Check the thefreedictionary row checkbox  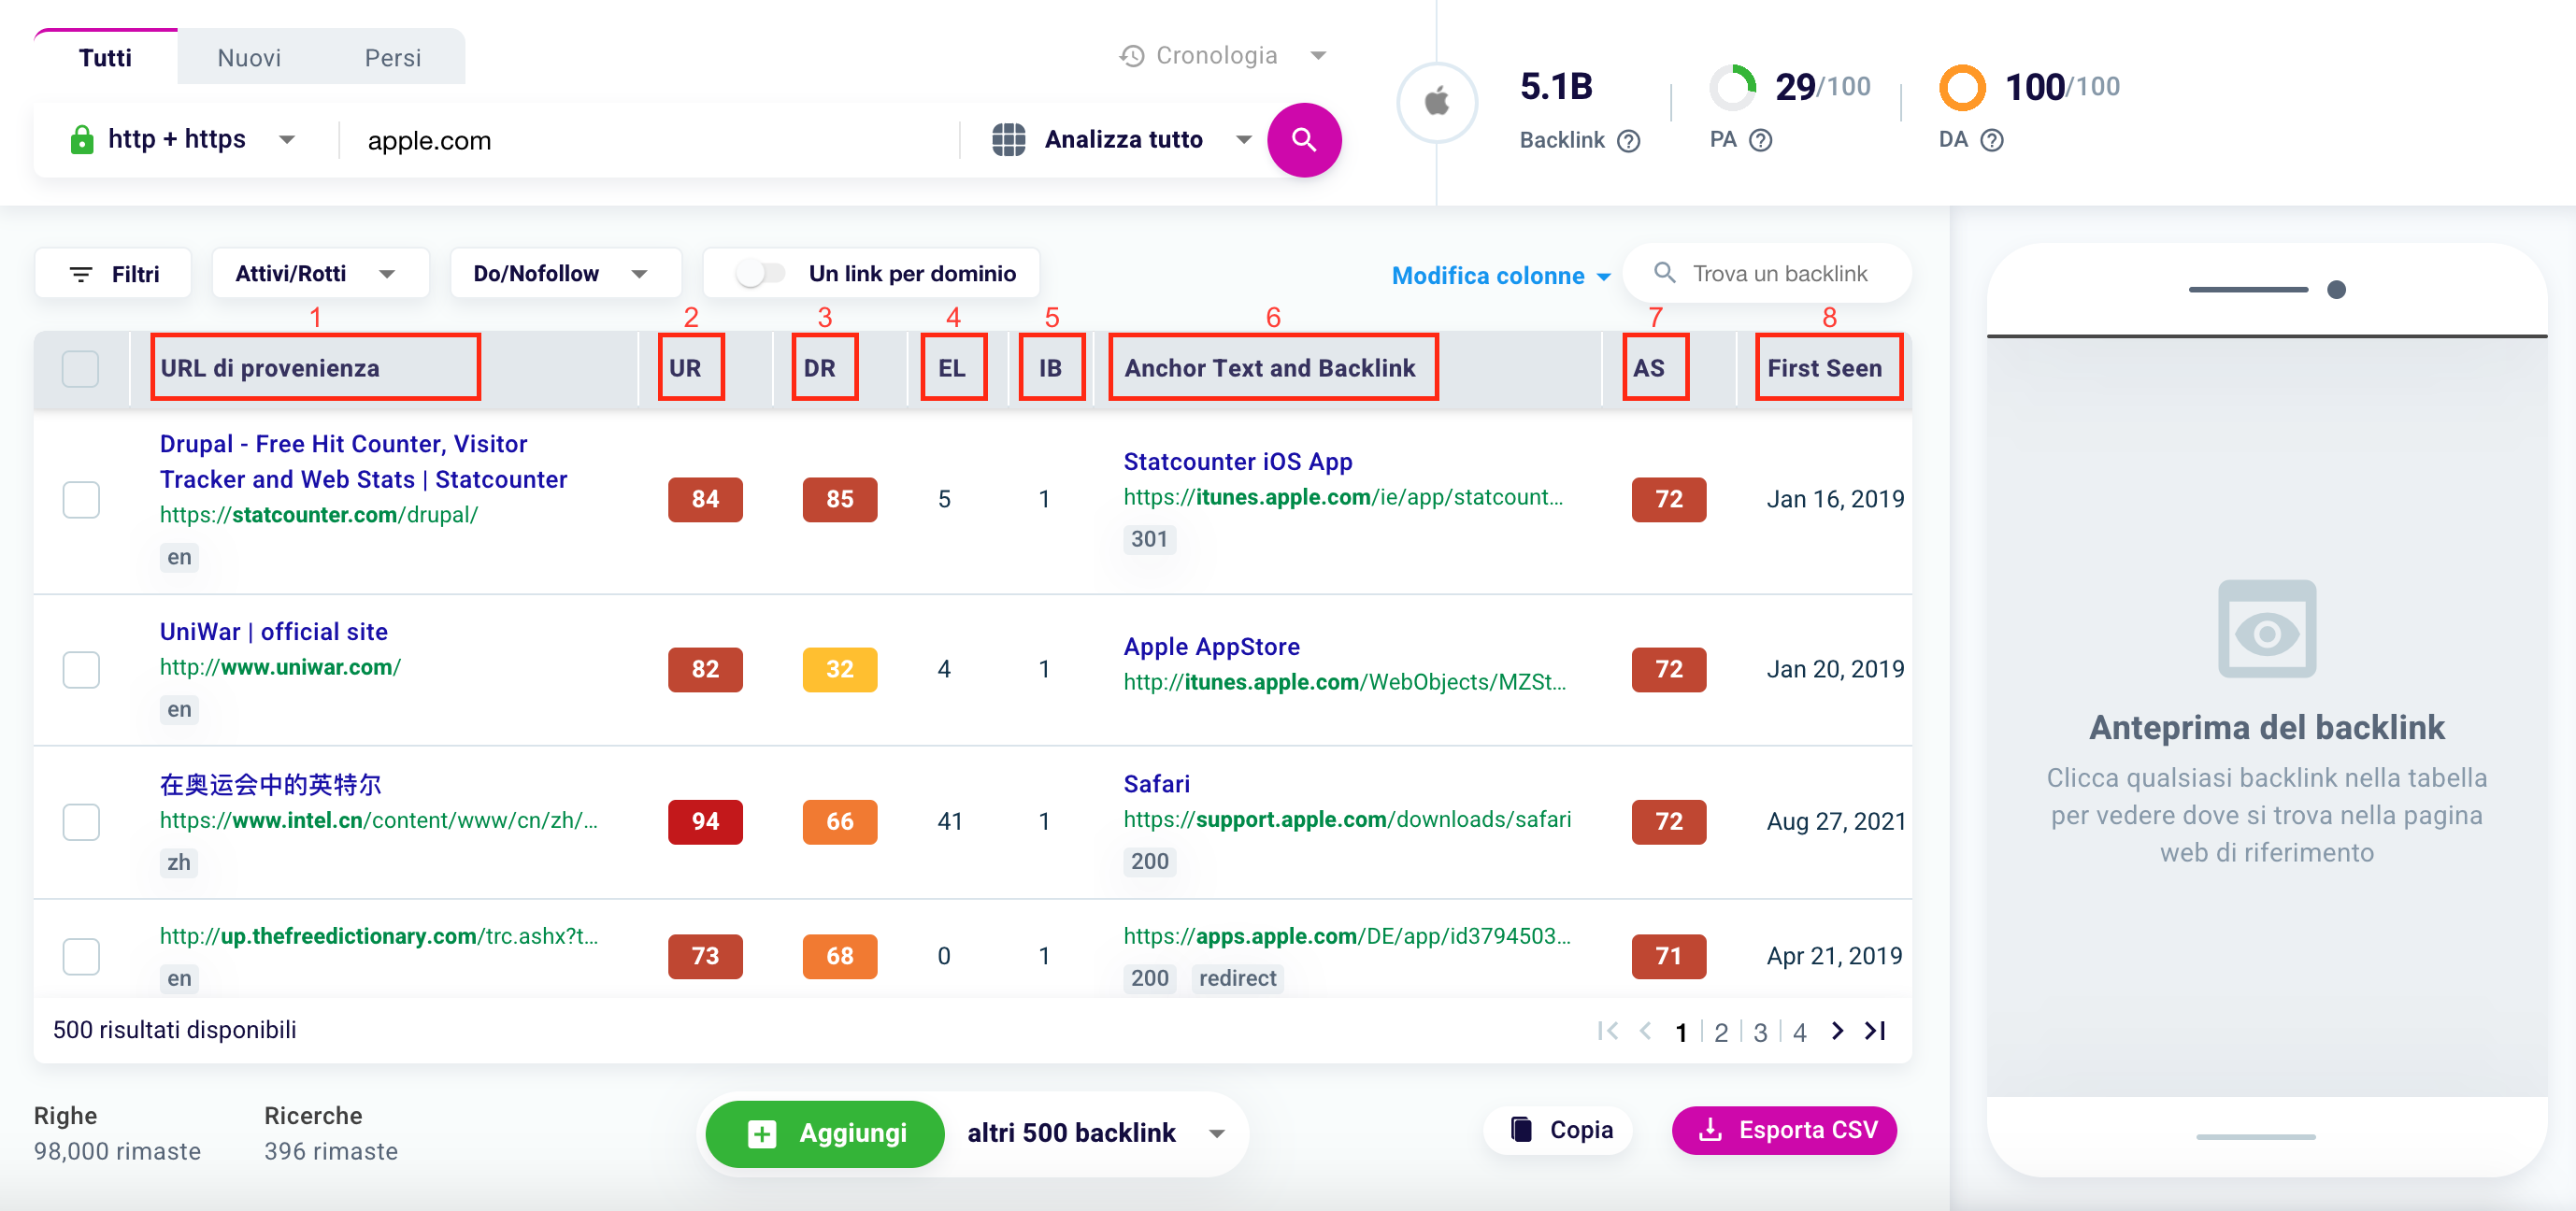(81, 956)
